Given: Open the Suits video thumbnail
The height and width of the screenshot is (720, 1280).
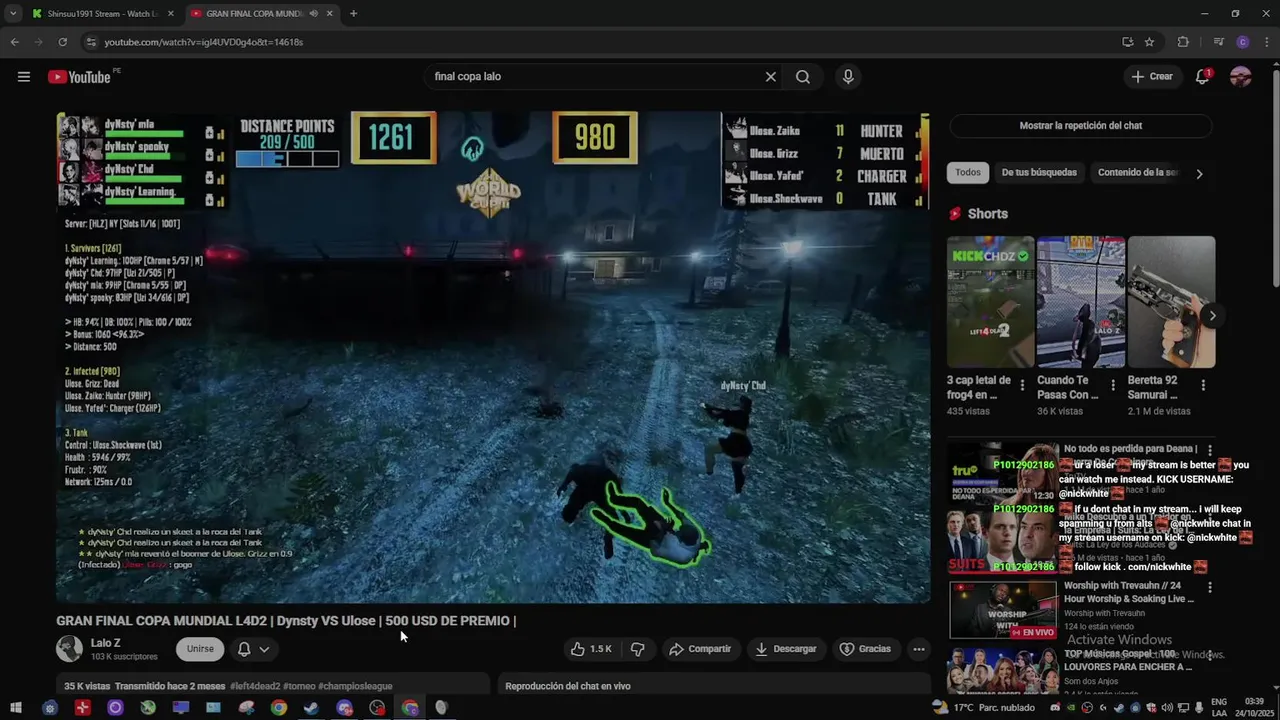Looking at the screenshot, I should point(1003,541).
